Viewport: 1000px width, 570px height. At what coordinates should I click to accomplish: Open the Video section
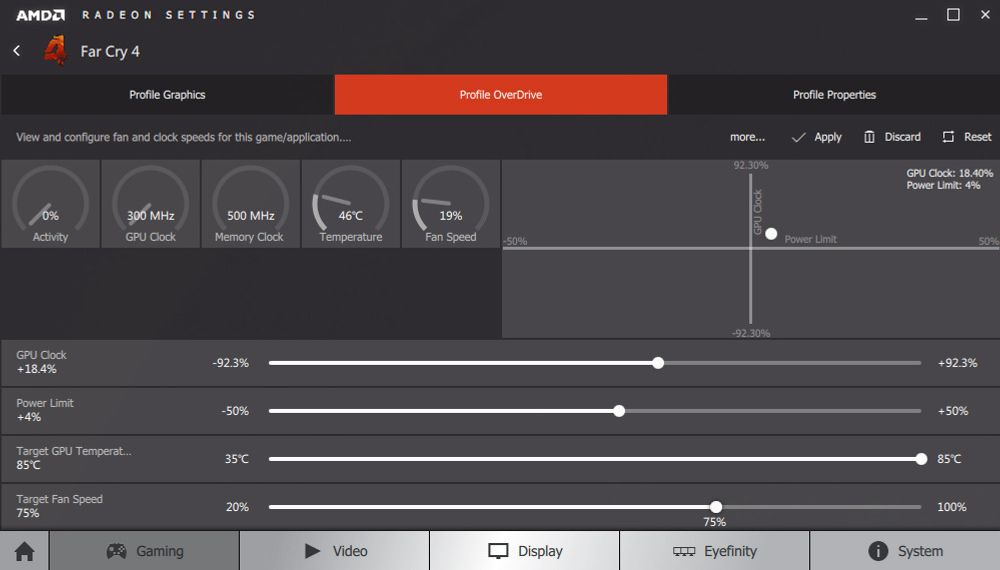[x=334, y=551]
